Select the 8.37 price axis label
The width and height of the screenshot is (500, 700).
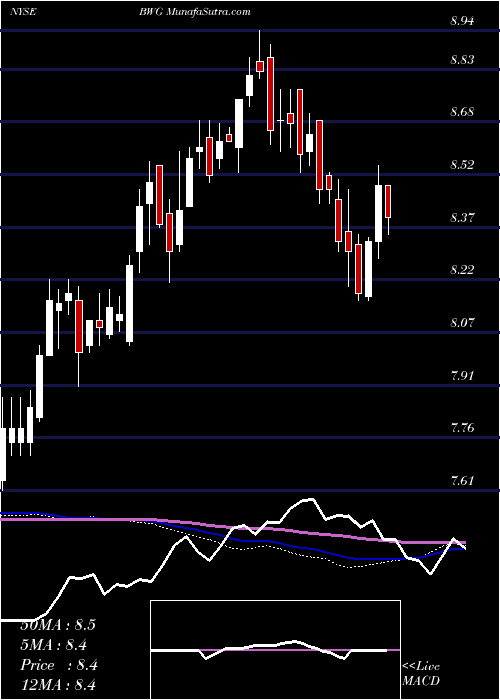(x=462, y=217)
